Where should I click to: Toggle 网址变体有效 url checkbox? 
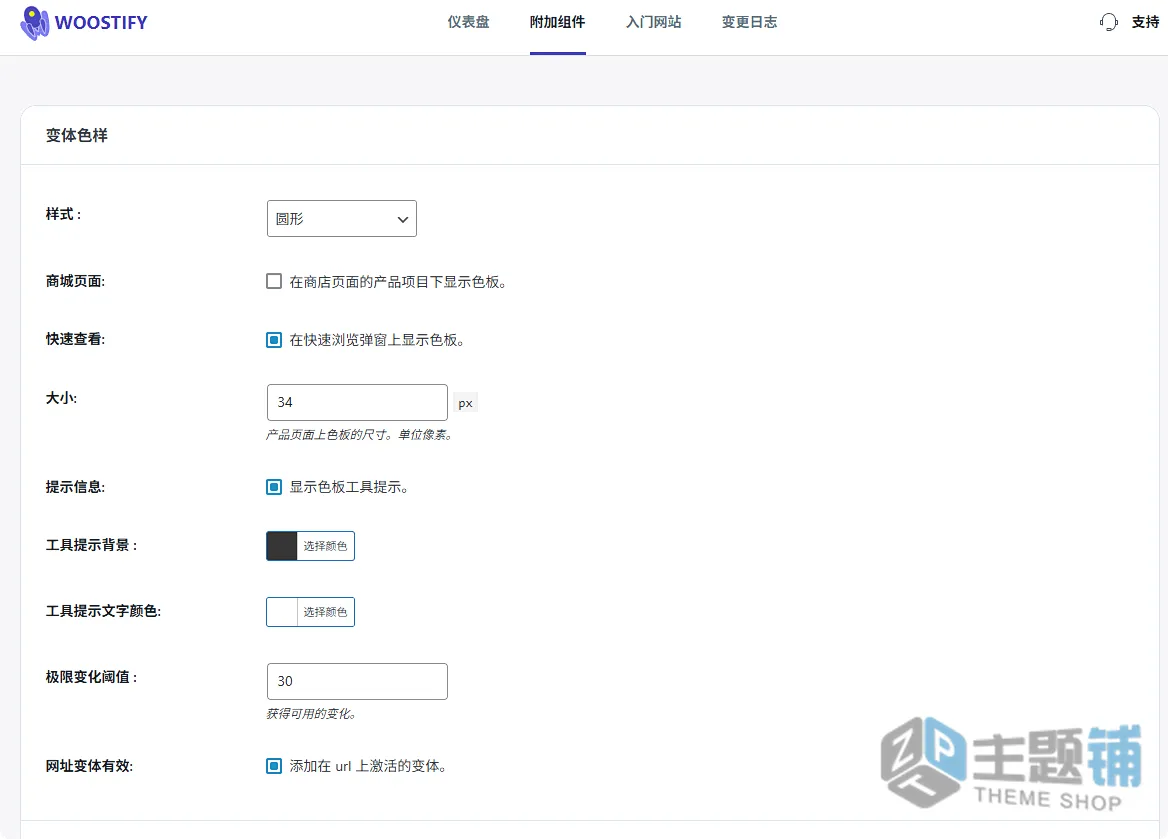274,766
